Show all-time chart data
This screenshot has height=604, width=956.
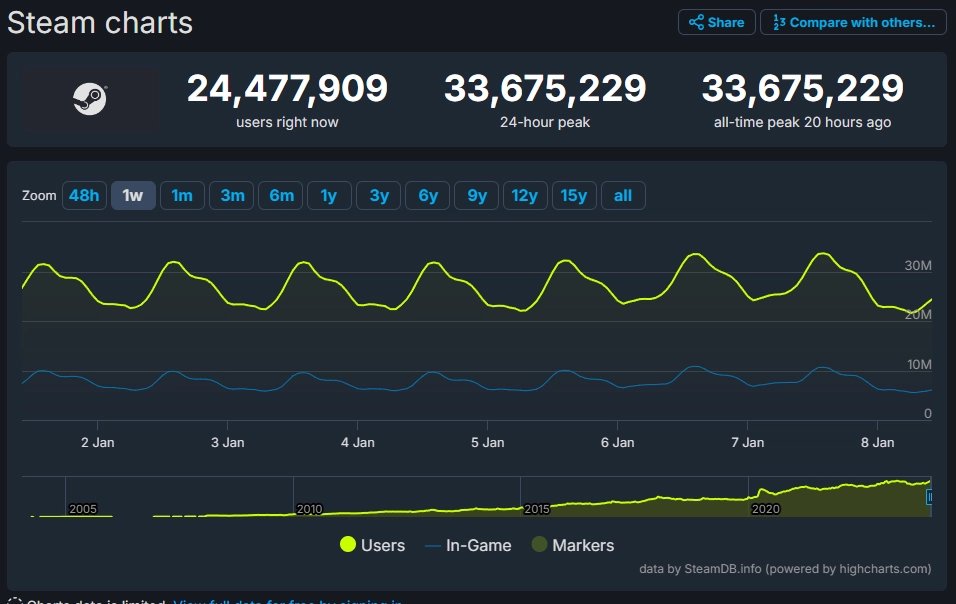click(623, 196)
